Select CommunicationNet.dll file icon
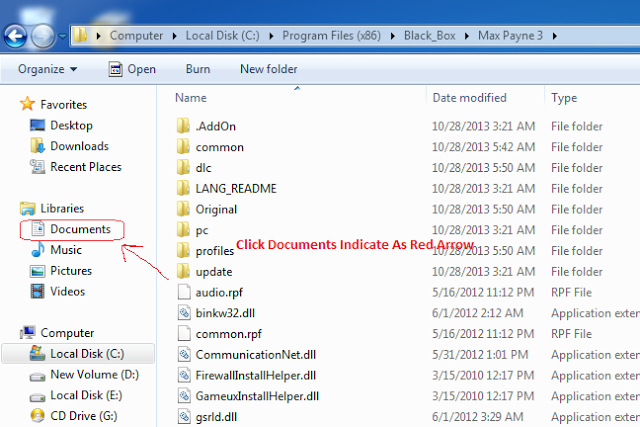This screenshot has width=640, height=427. tap(184, 354)
